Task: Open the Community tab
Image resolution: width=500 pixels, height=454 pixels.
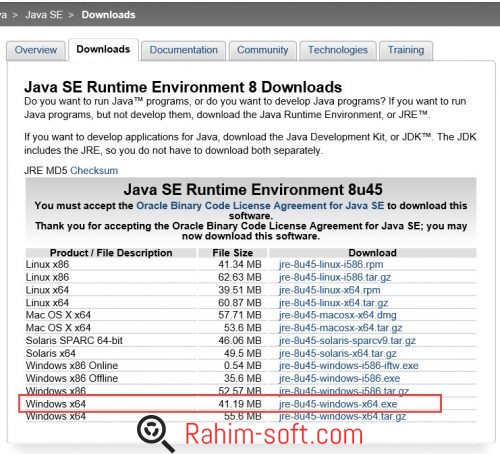Action: tap(263, 50)
